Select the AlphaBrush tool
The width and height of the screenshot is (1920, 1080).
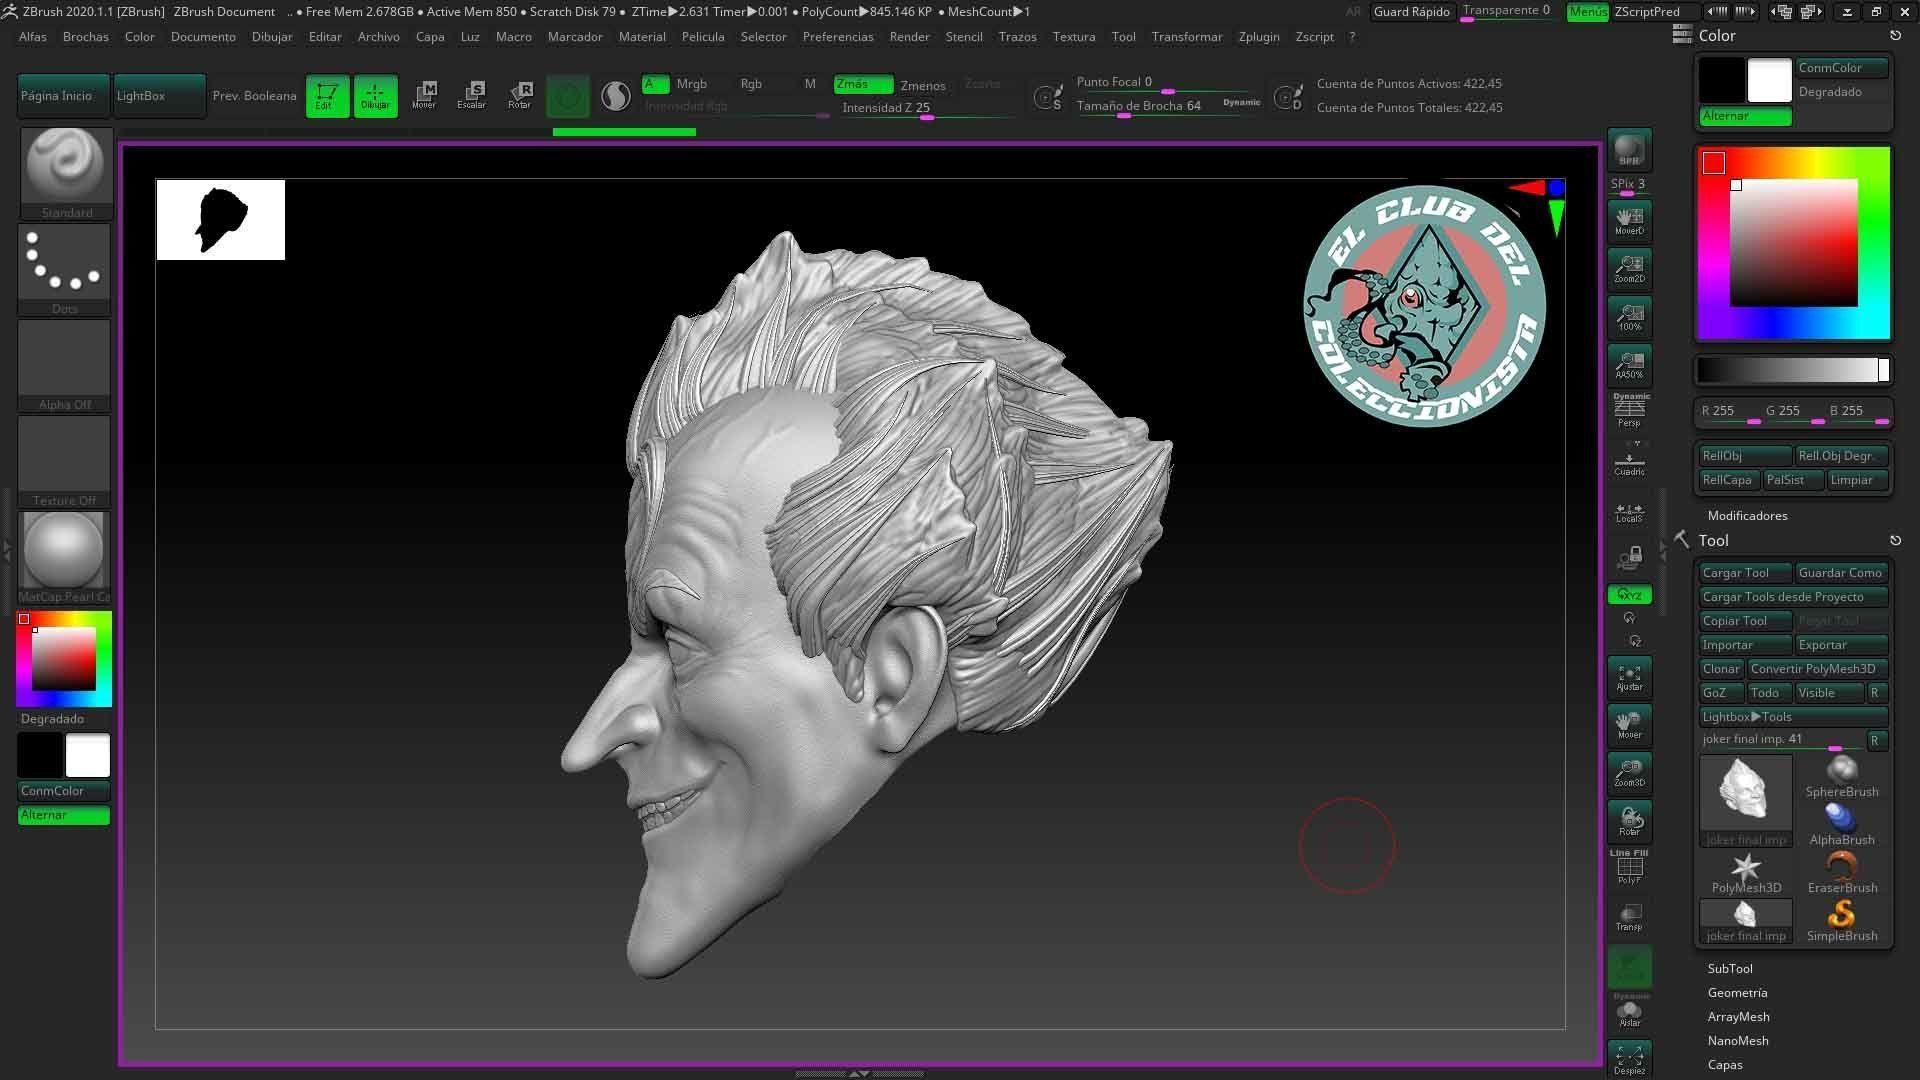[1842, 824]
